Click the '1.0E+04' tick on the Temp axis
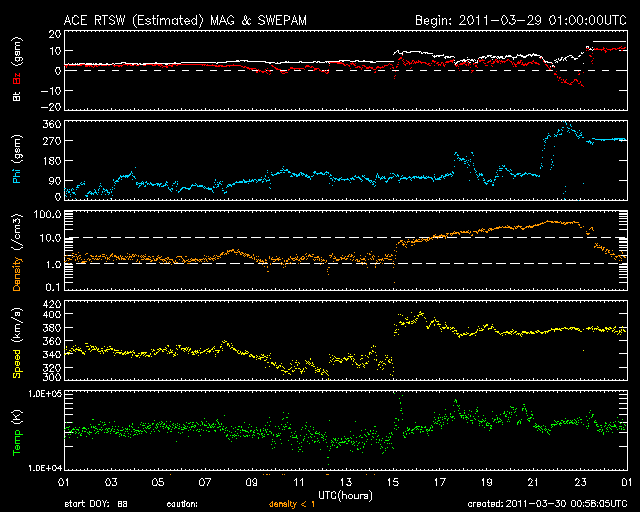 pyautogui.click(x=45, y=468)
